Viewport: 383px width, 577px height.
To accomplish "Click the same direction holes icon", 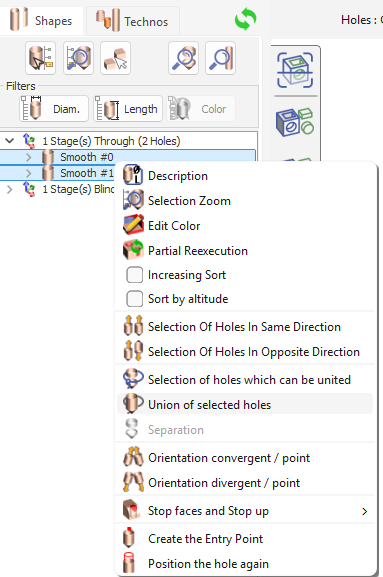I will pyautogui.click(x=133, y=326).
